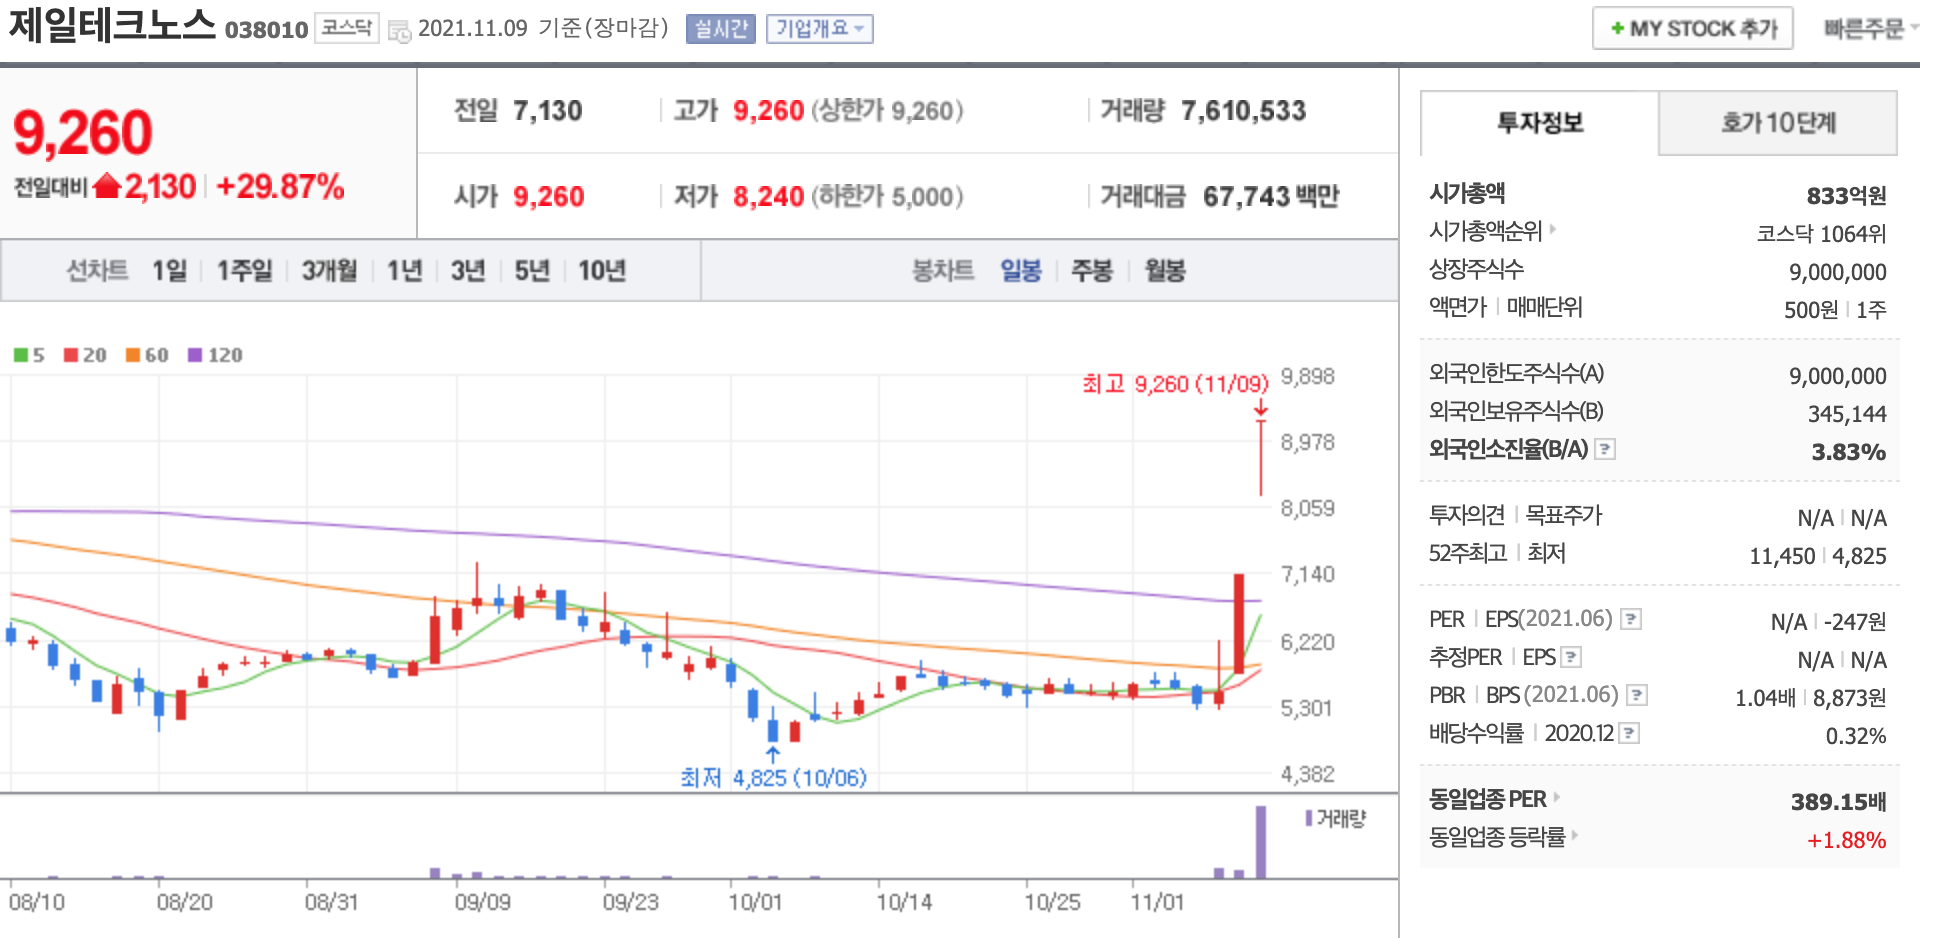The width and height of the screenshot is (1938, 938).
Task: Click 저가 value 8,240
Action: click(x=768, y=196)
